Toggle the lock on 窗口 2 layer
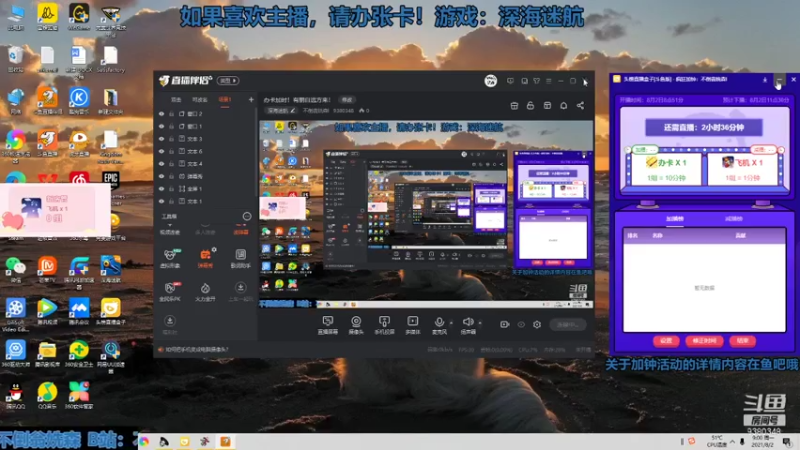Image resolution: width=800 pixels, height=450 pixels. (171, 114)
